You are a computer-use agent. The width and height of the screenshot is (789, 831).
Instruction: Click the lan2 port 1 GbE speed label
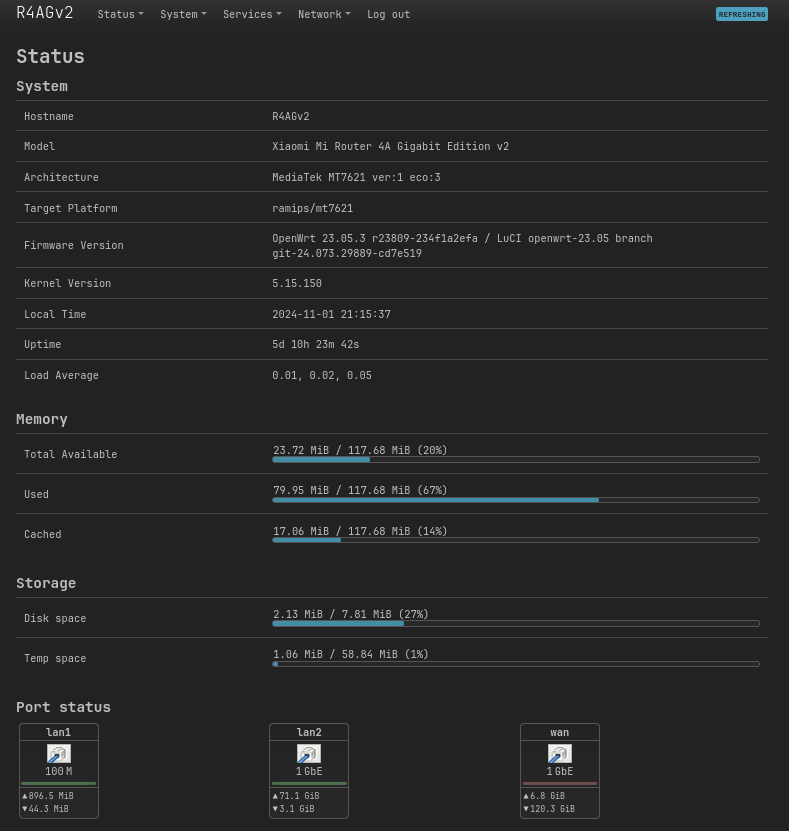tap(309, 771)
